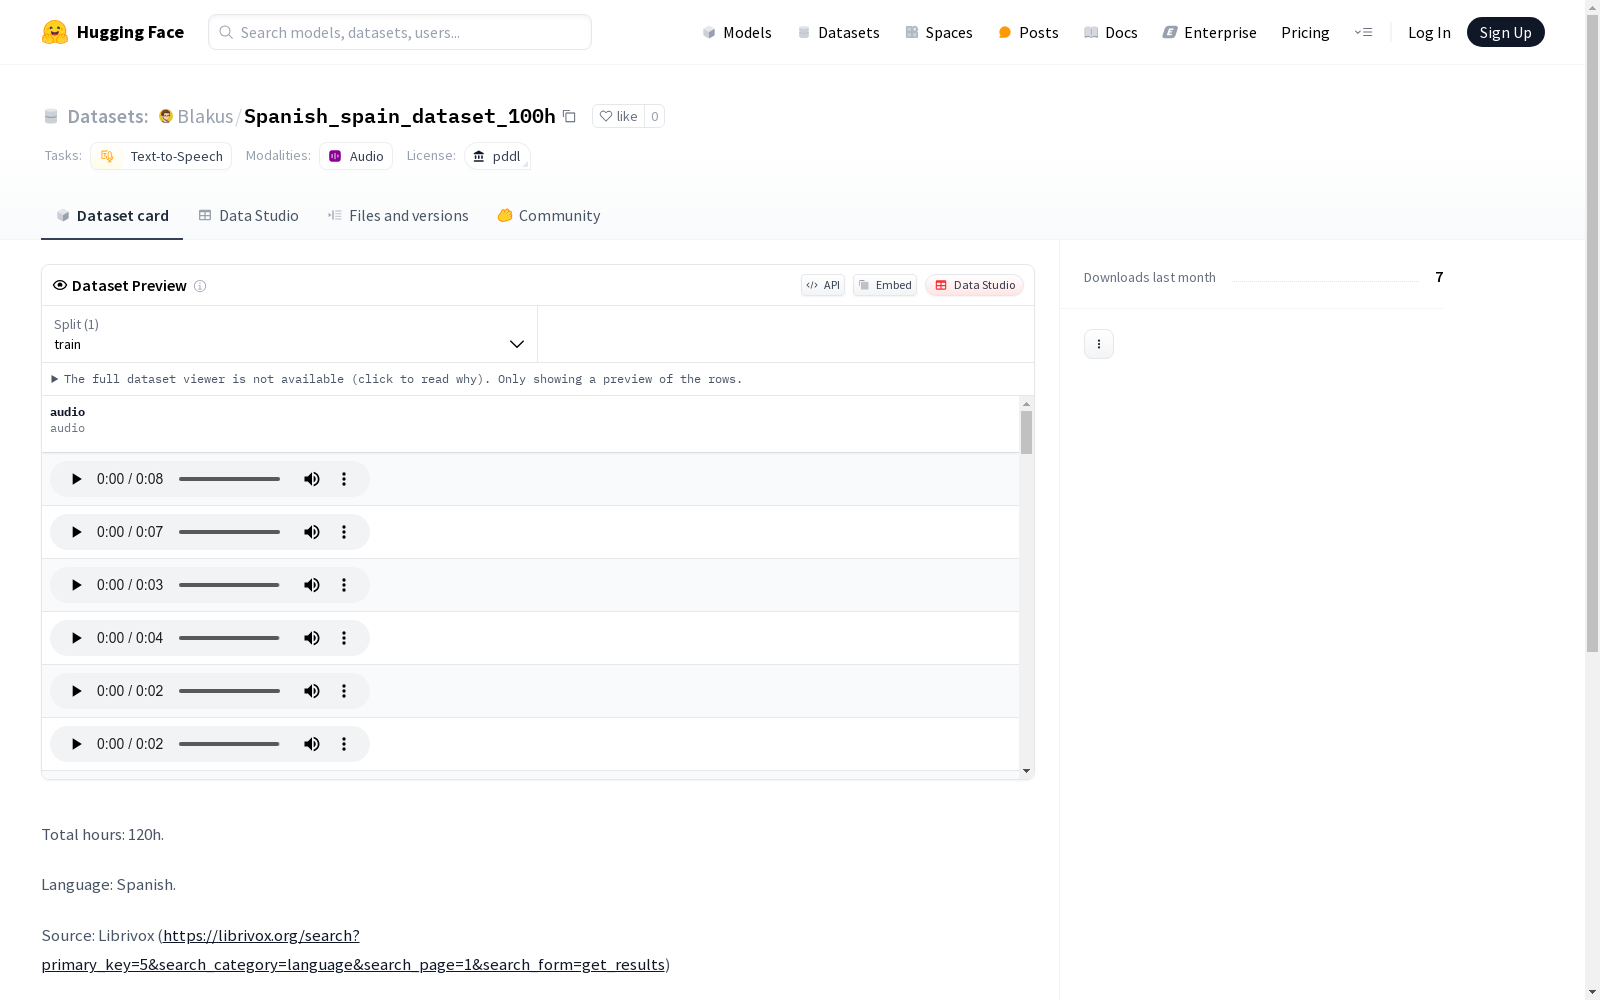
Task: Click the Hugging Face logo icon
Action: pyautogui.click(x=55, y=32)
